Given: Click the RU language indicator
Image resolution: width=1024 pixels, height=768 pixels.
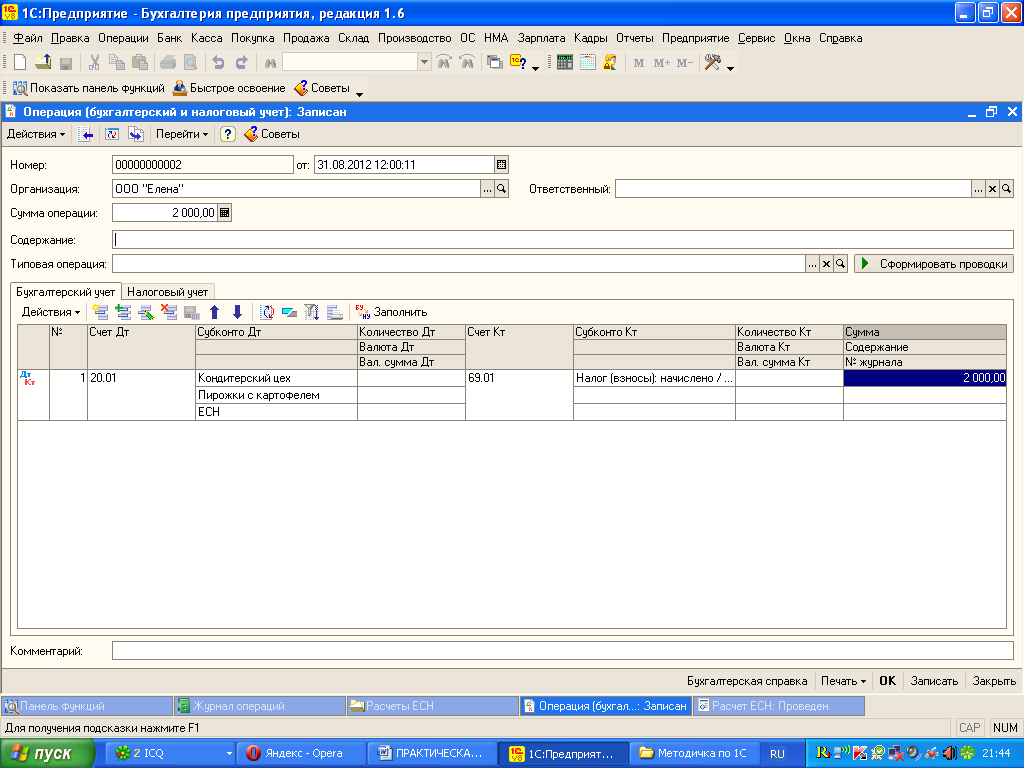Looking at the screenshot, I should 777,754.
